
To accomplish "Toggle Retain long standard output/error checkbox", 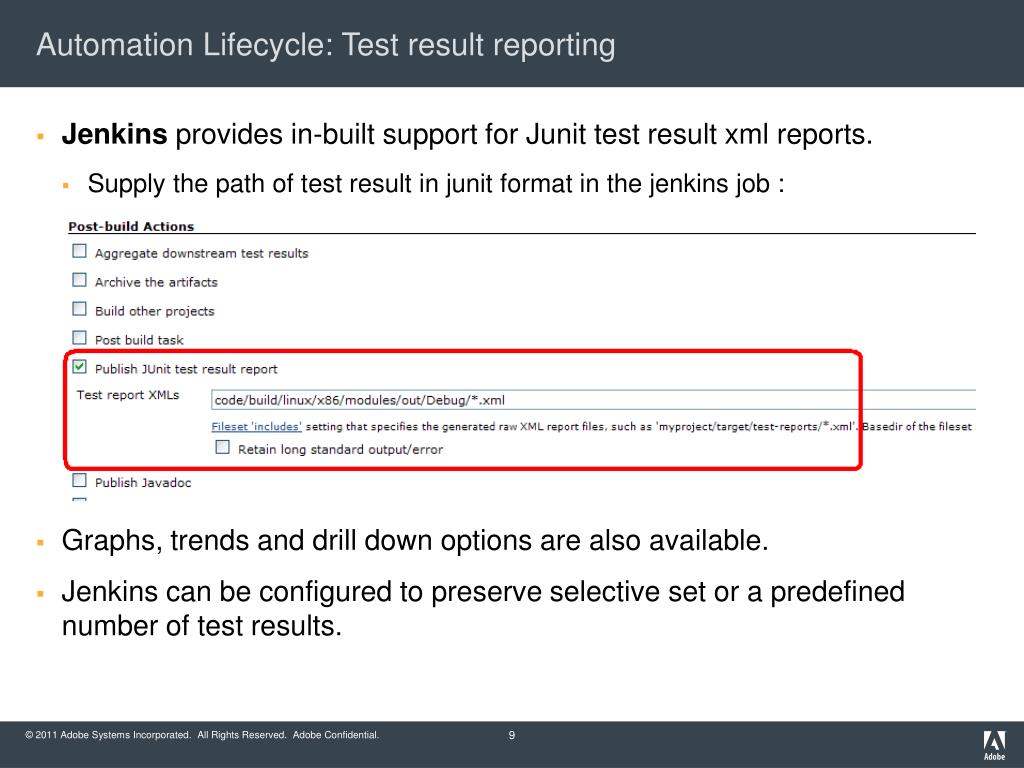I will coord(223,447).
